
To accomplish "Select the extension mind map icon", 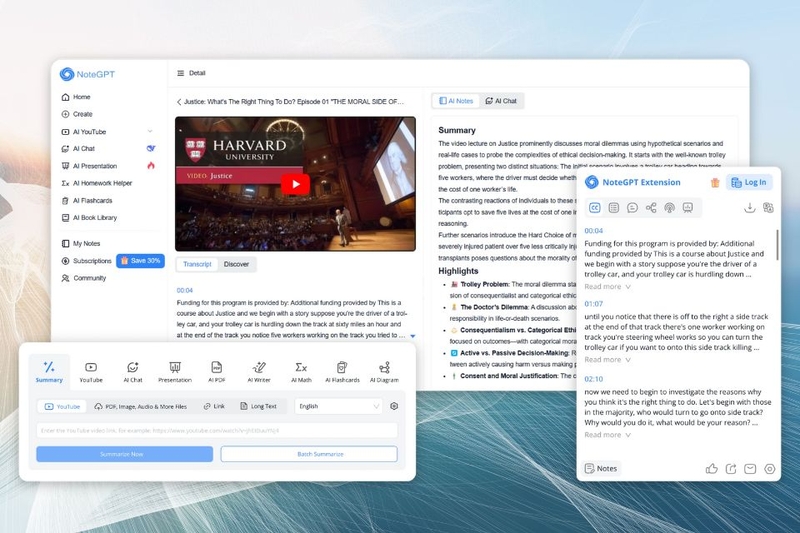I will [651, 208].
